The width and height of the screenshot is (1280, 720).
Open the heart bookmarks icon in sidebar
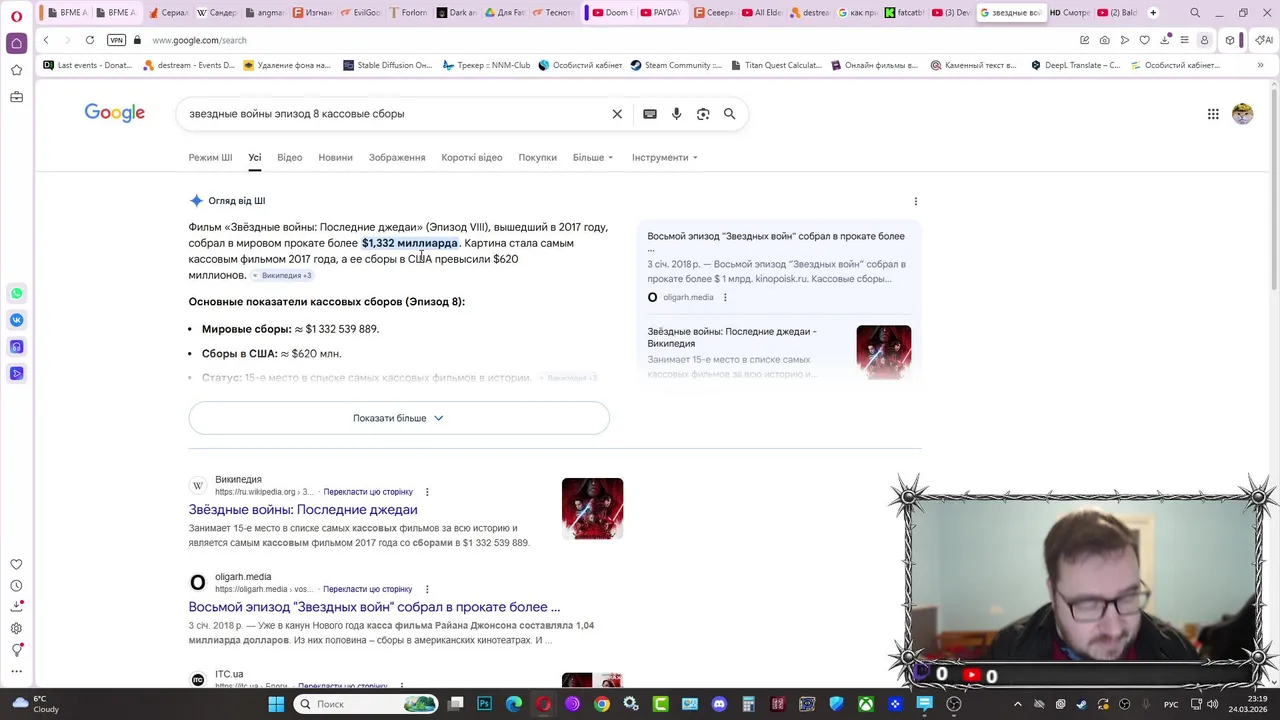point(16,564)
